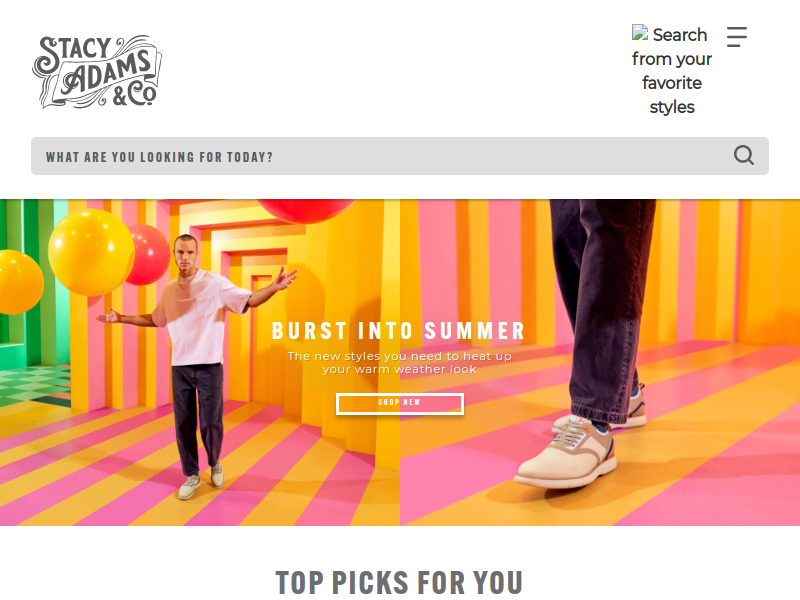Image resolution: width=800 pixels, height=600 pixels.
Task: Click the dark jeans leg in the banner
Action: click(602, 306)
